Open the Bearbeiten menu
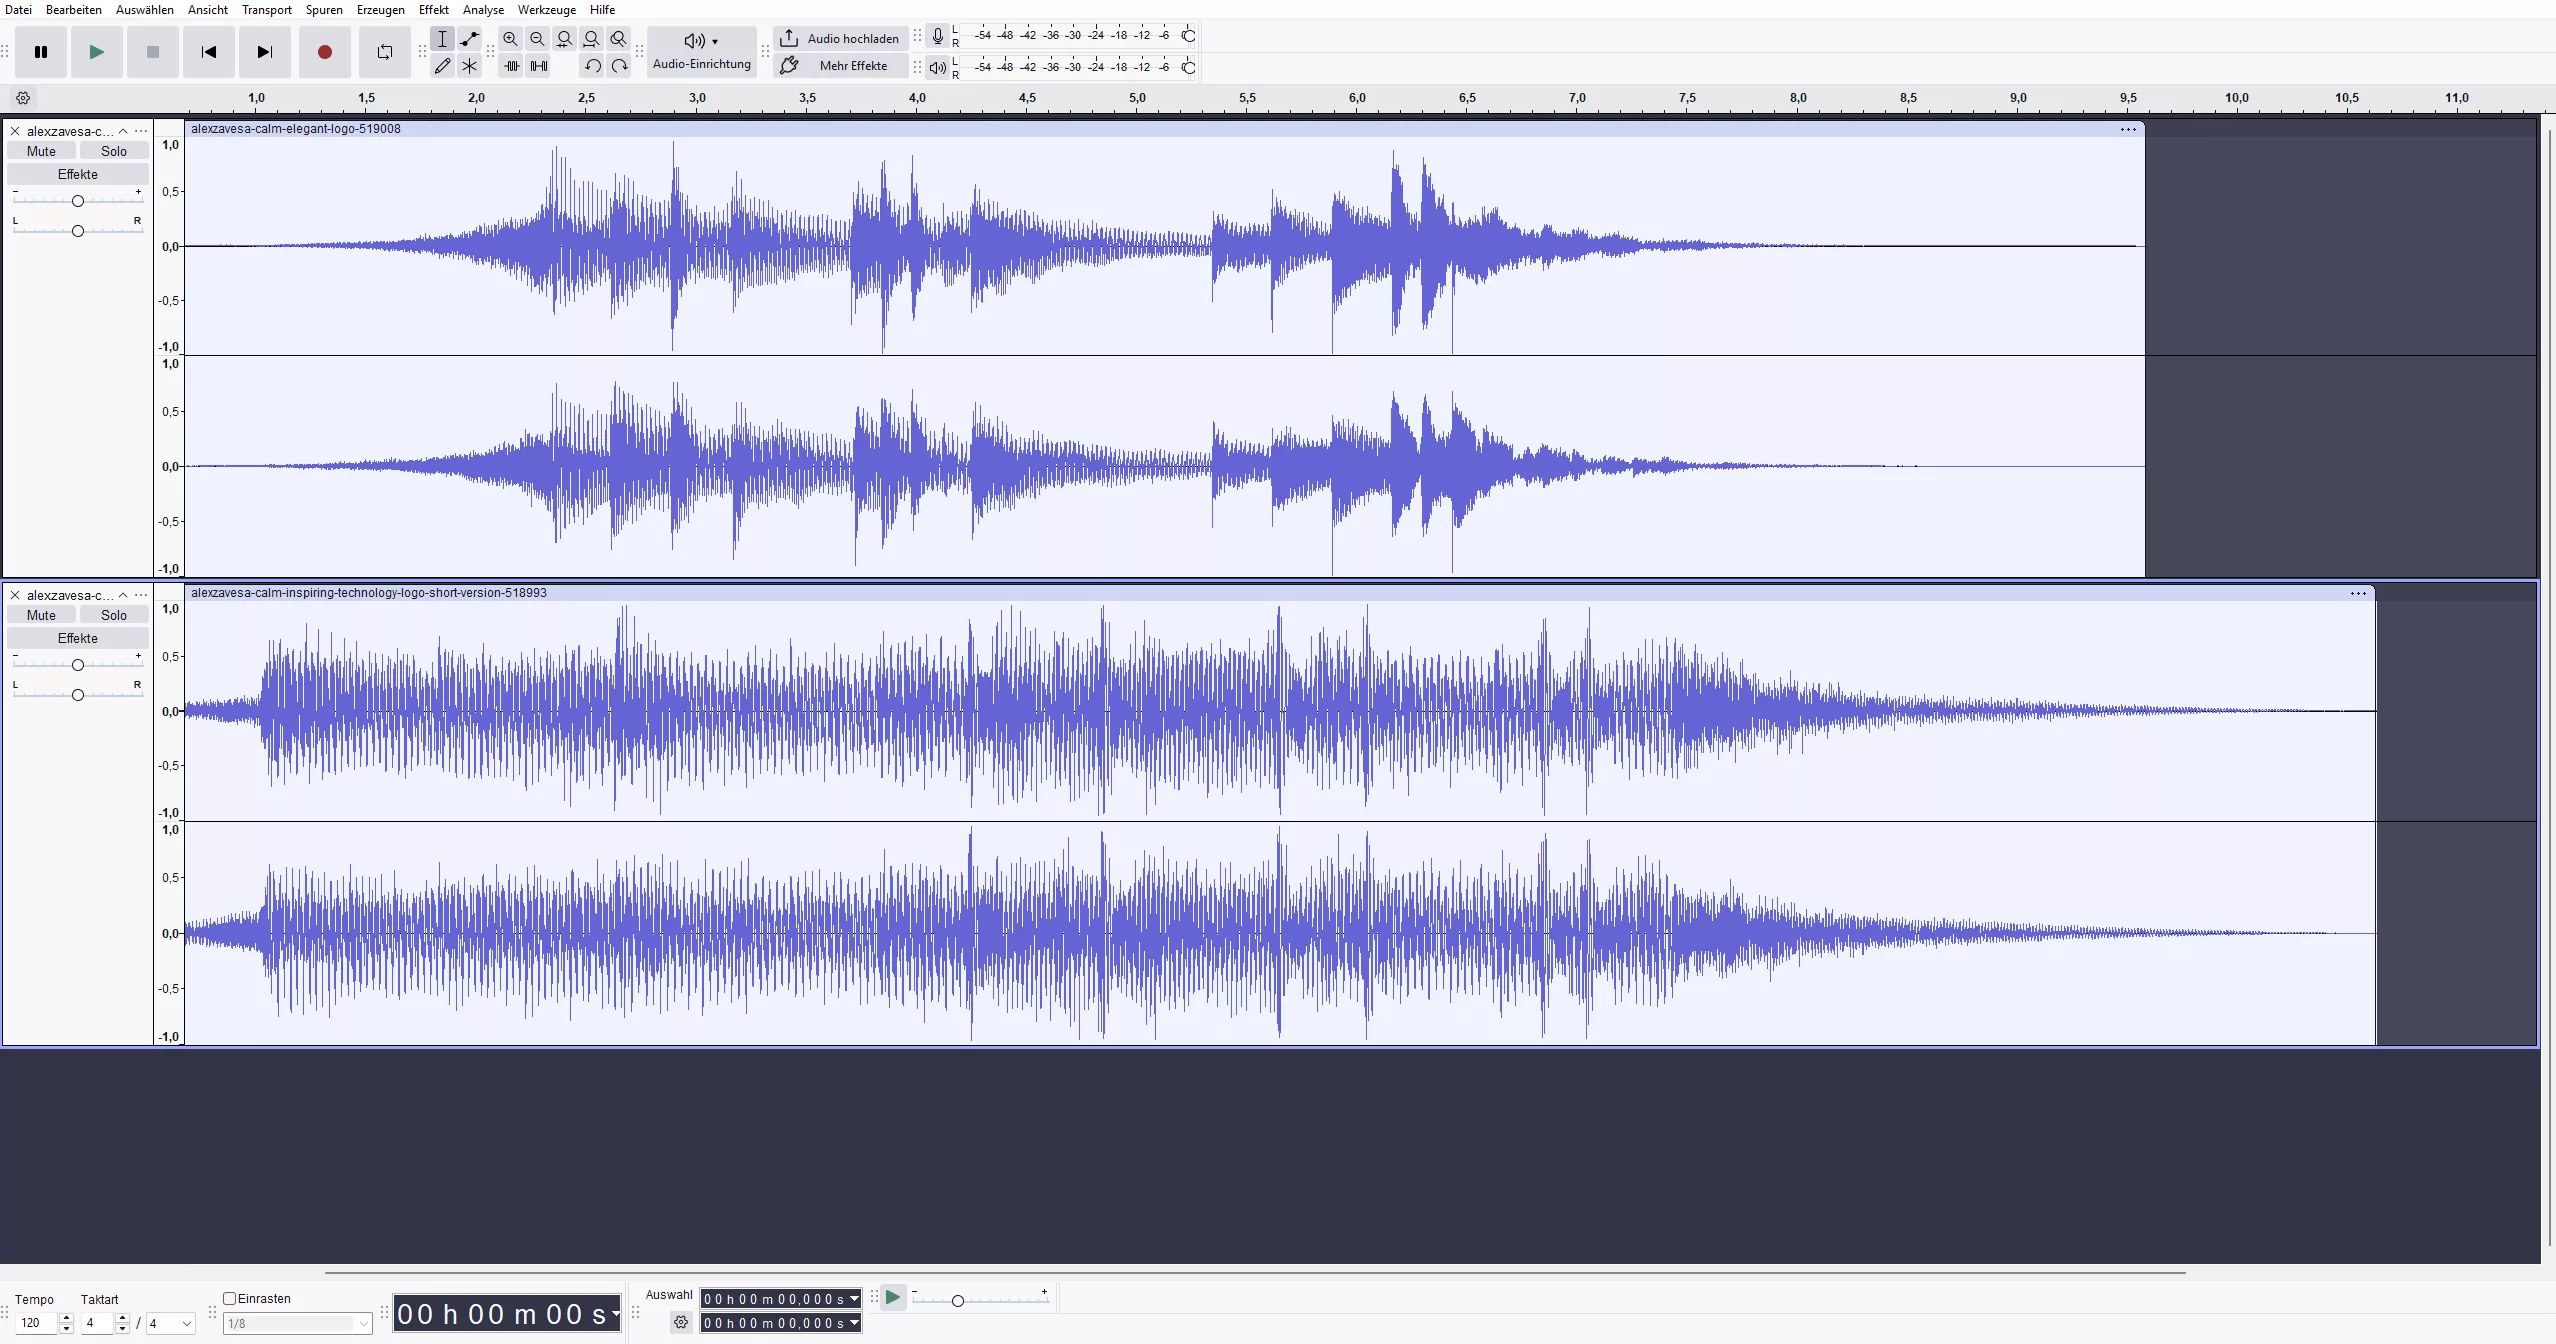 pyautogui.click(x=74, y=10)
